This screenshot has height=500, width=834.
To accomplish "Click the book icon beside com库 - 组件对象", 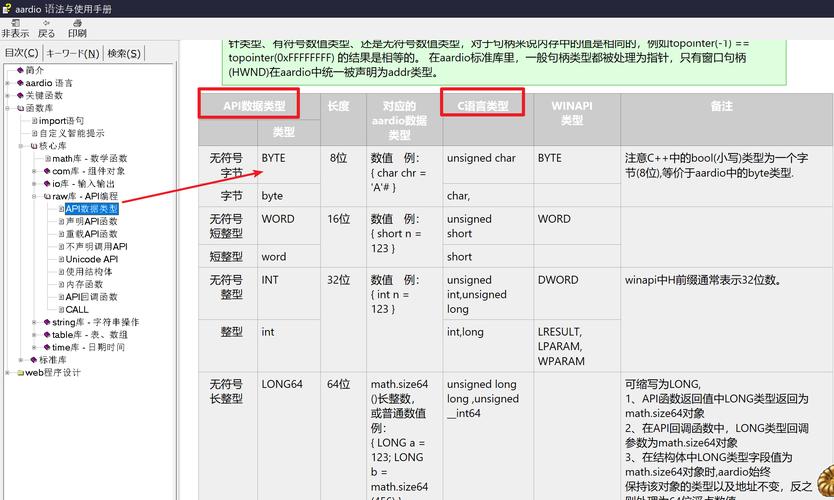I will point(47,171).
